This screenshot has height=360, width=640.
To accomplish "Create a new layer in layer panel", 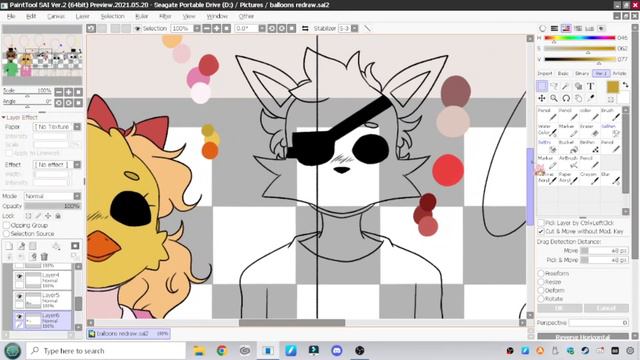I will [x=9, y=246].
